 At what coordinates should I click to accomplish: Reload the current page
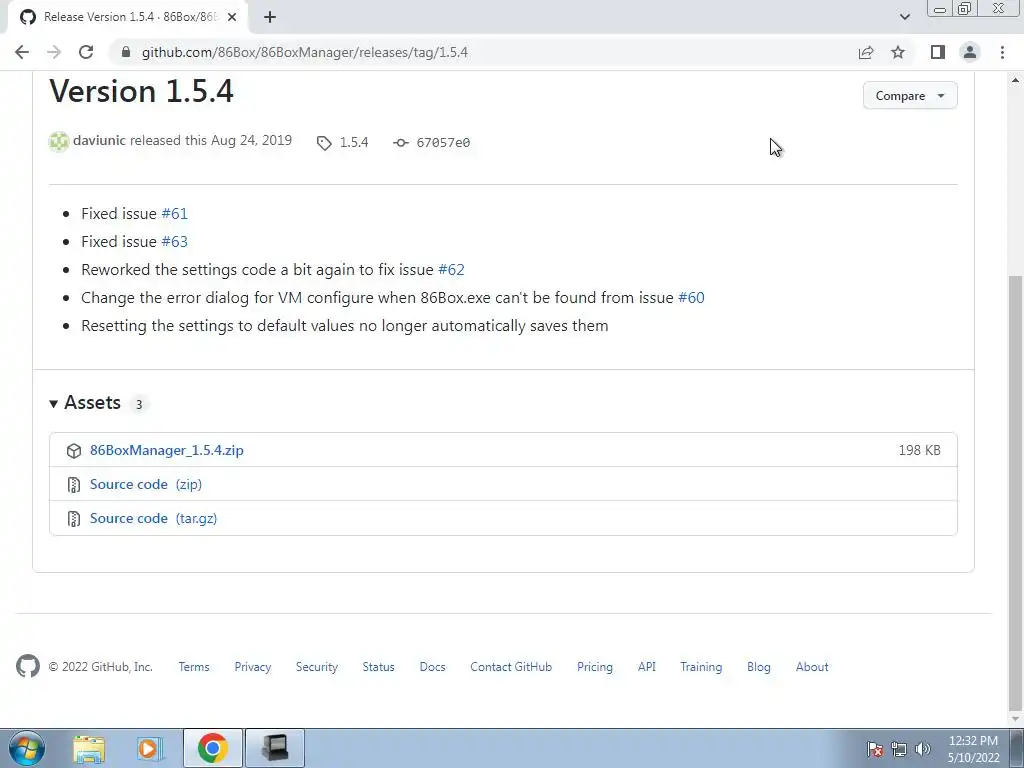(x=86, y=52)
